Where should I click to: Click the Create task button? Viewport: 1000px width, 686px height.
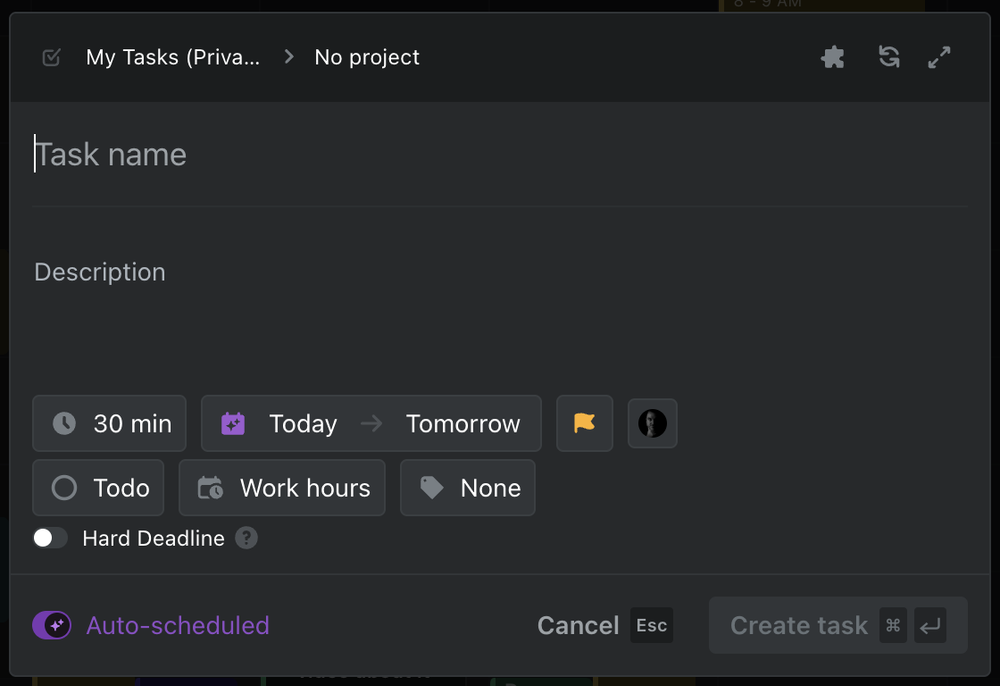[x=838, y=625]
